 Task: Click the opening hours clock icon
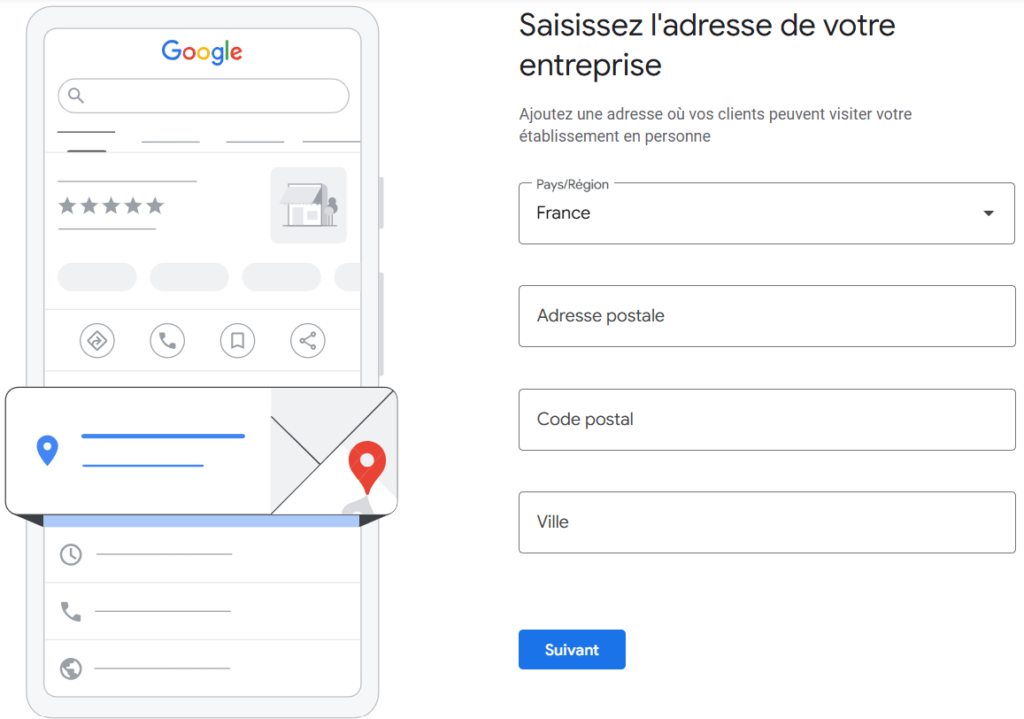point(70,554)
